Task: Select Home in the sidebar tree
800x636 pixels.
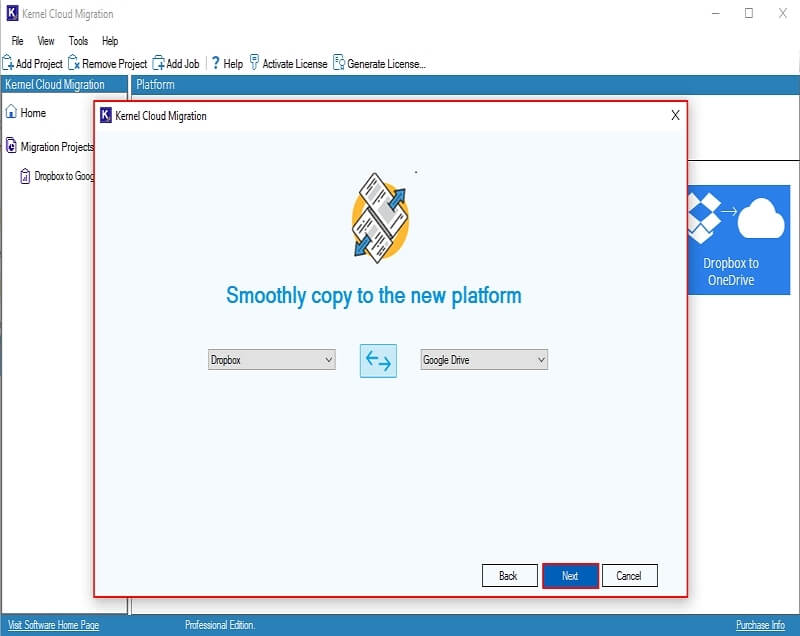Action: (x=33, y=113)
